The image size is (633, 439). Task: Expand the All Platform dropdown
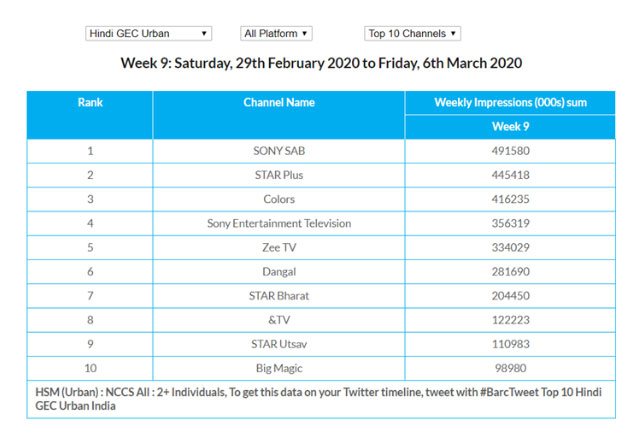tap(276, 33)
